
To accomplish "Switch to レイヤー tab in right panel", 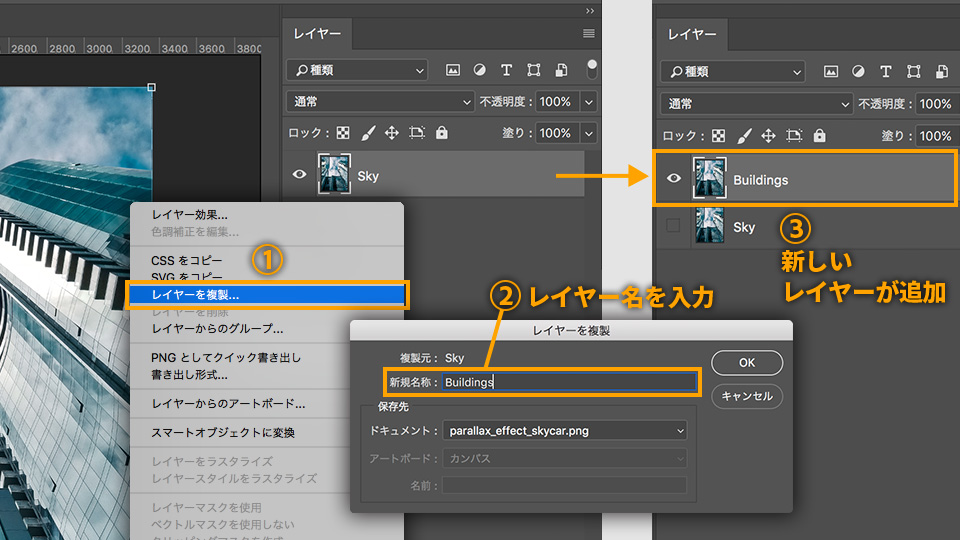I will (x=692, y=34).
